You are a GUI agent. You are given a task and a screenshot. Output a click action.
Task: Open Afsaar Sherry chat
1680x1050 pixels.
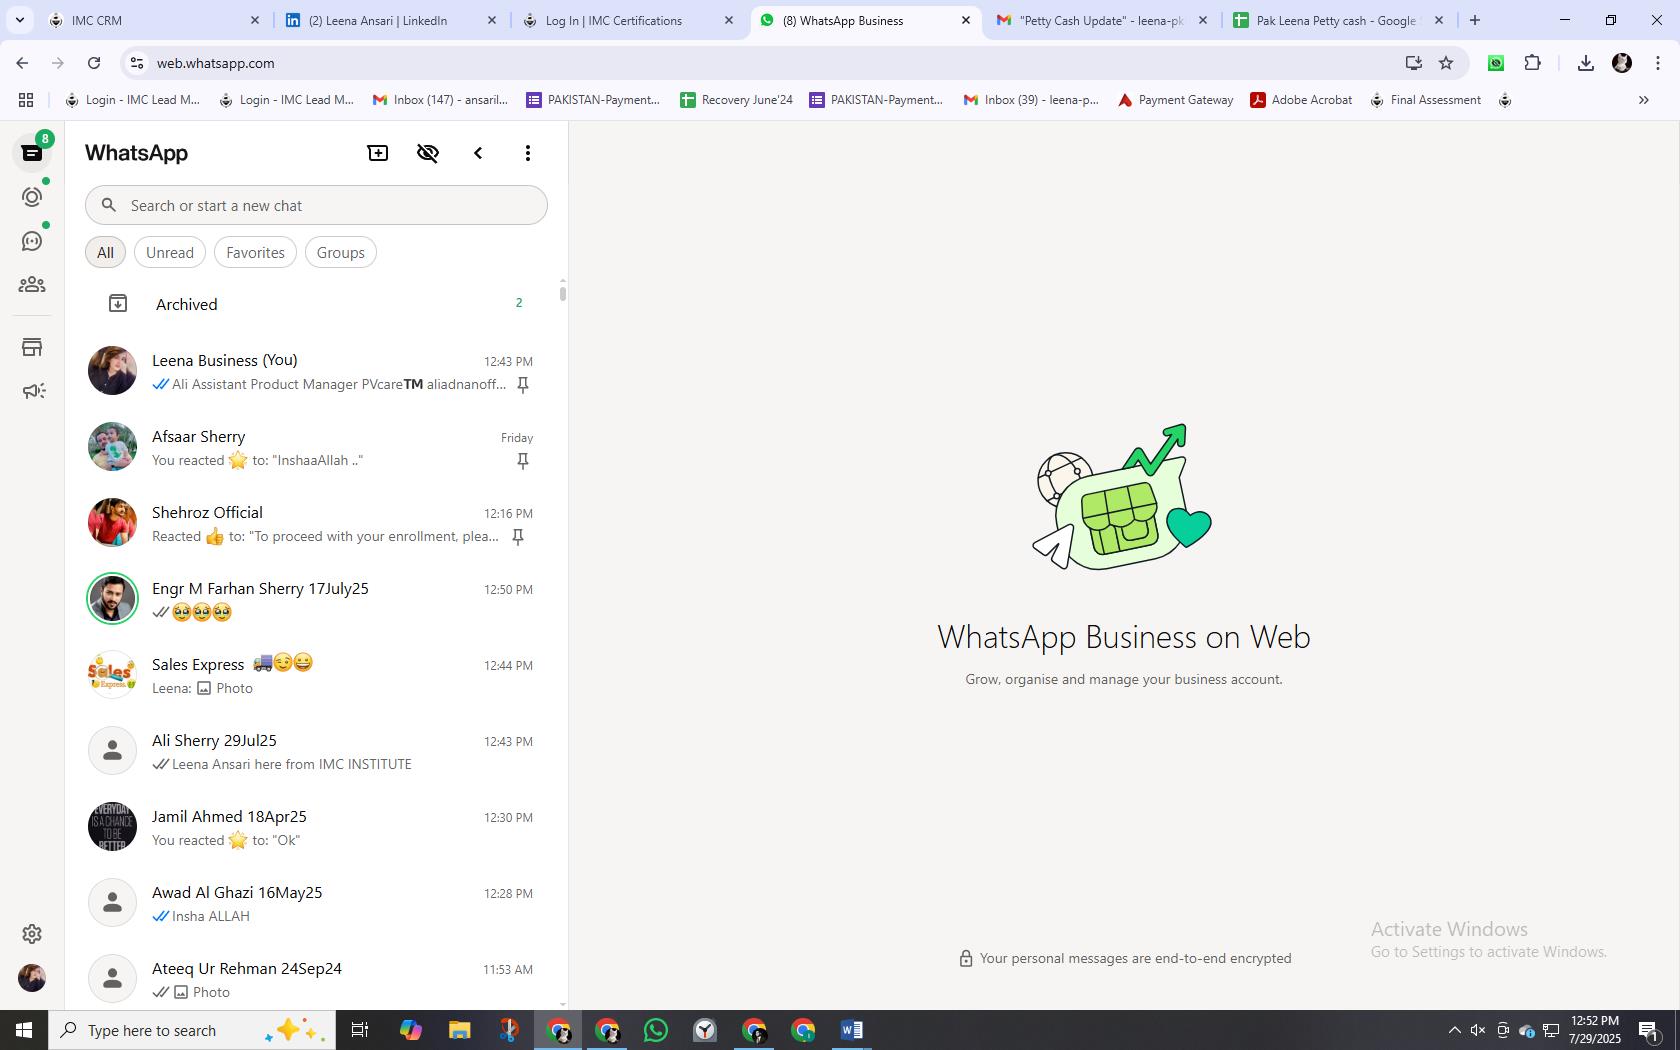(316, 447)
